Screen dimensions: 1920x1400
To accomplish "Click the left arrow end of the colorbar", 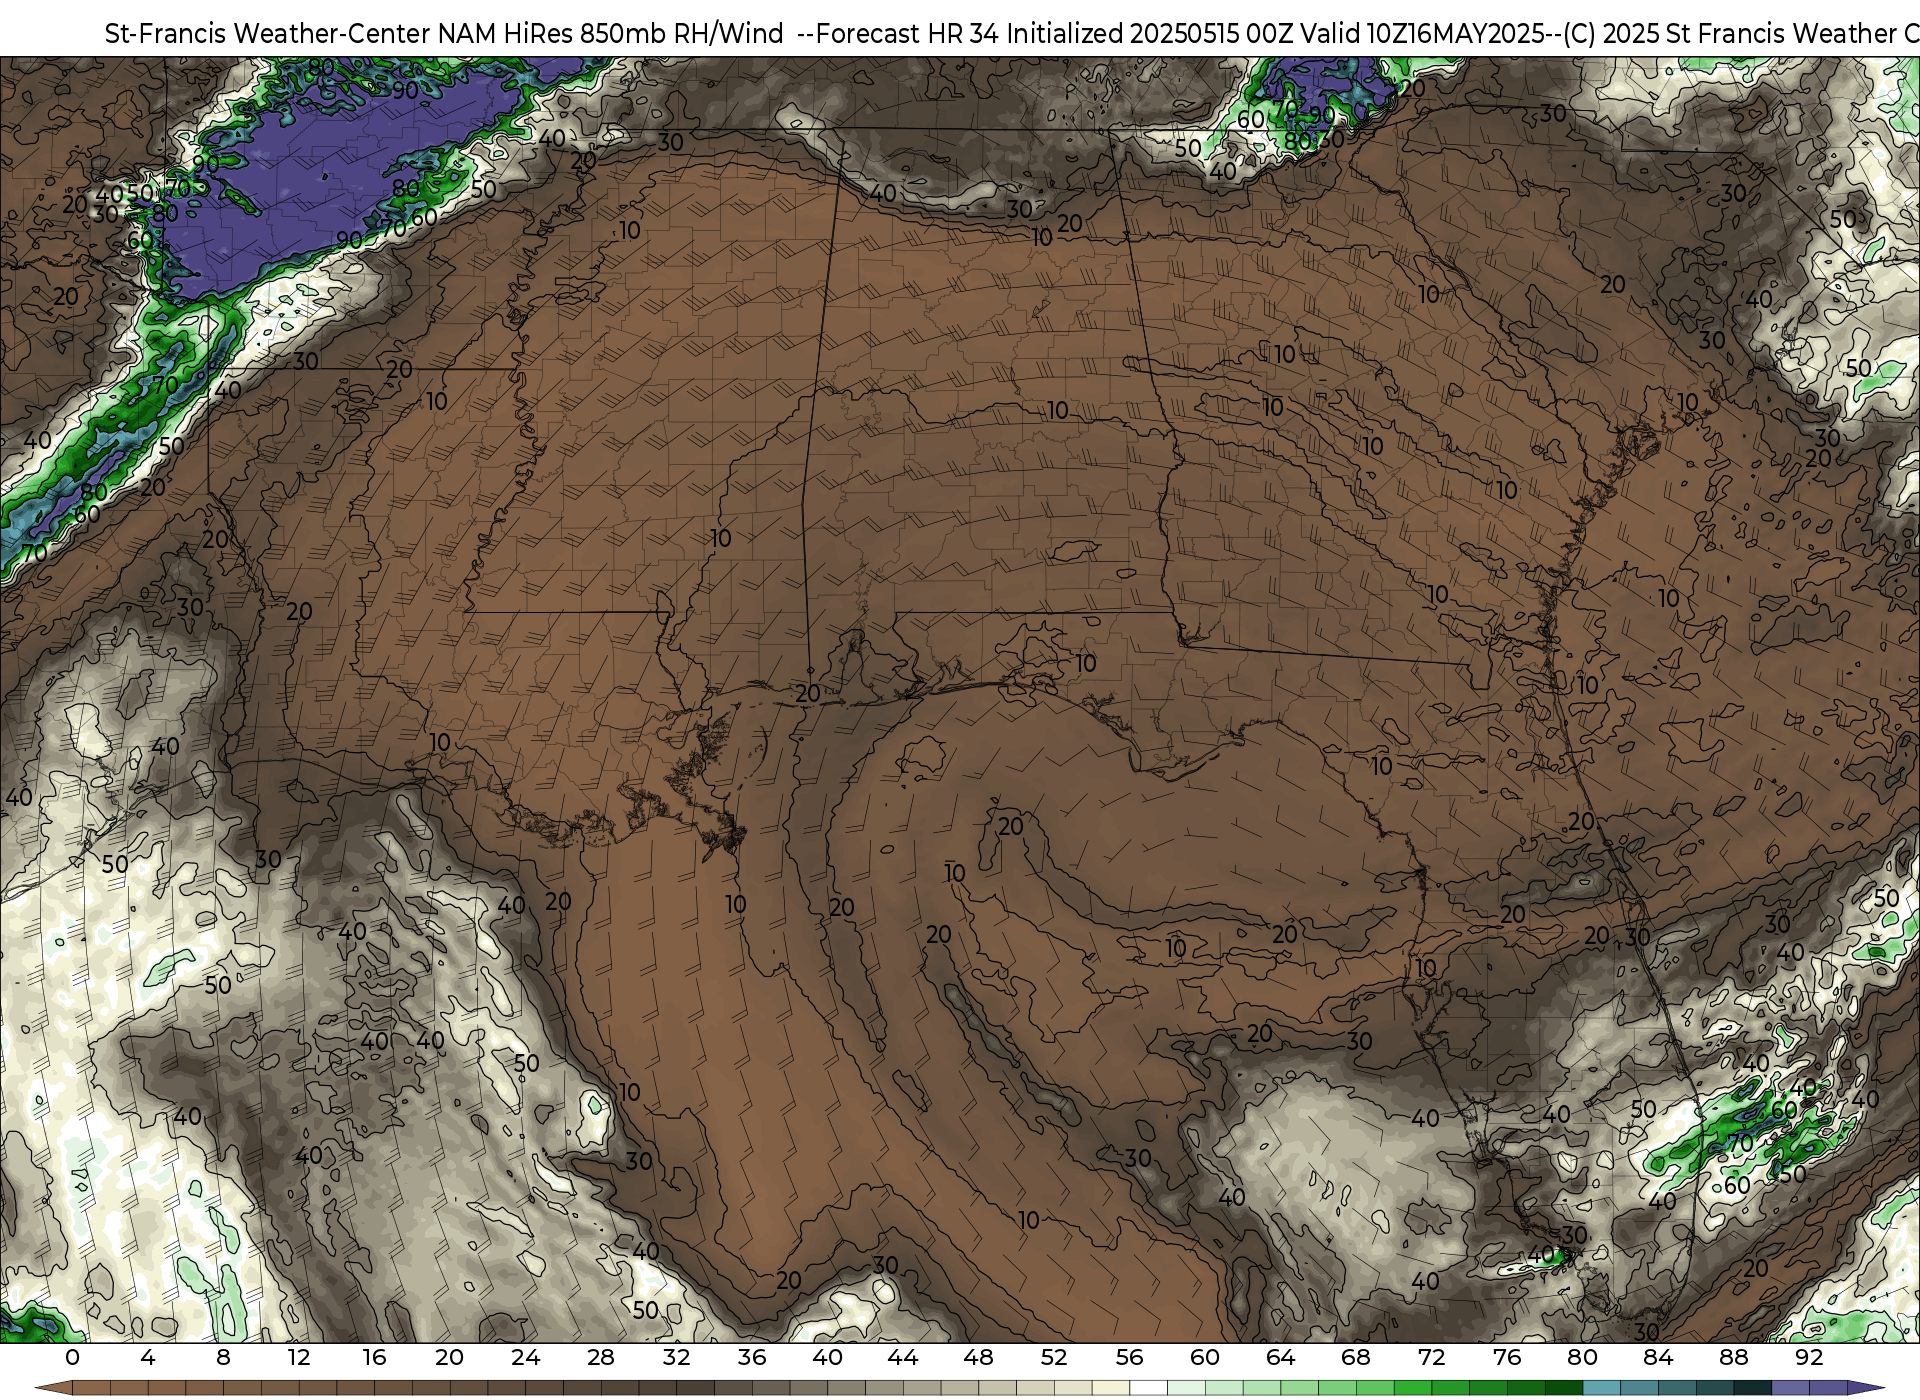I will coord(53,1388).
